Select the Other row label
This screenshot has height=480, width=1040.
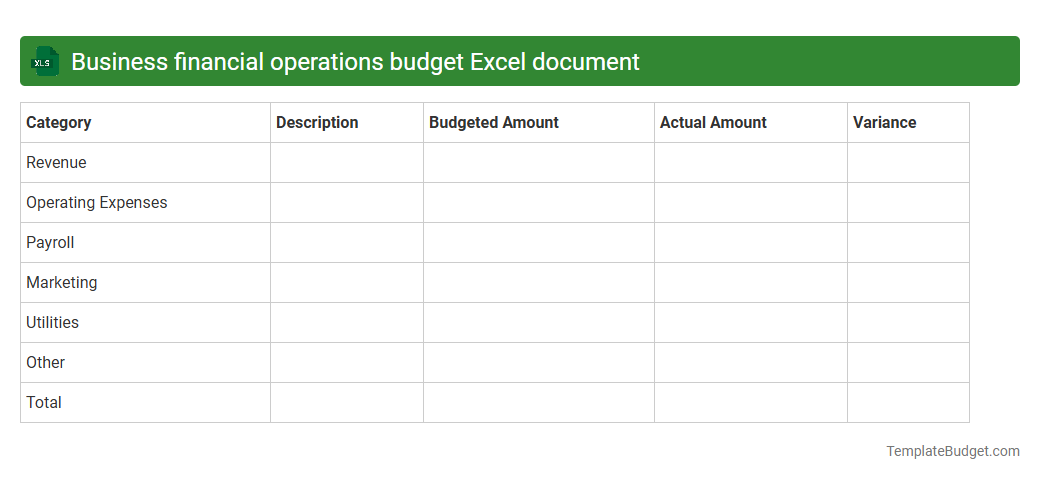pyautogui.click(x=45, y=363)
